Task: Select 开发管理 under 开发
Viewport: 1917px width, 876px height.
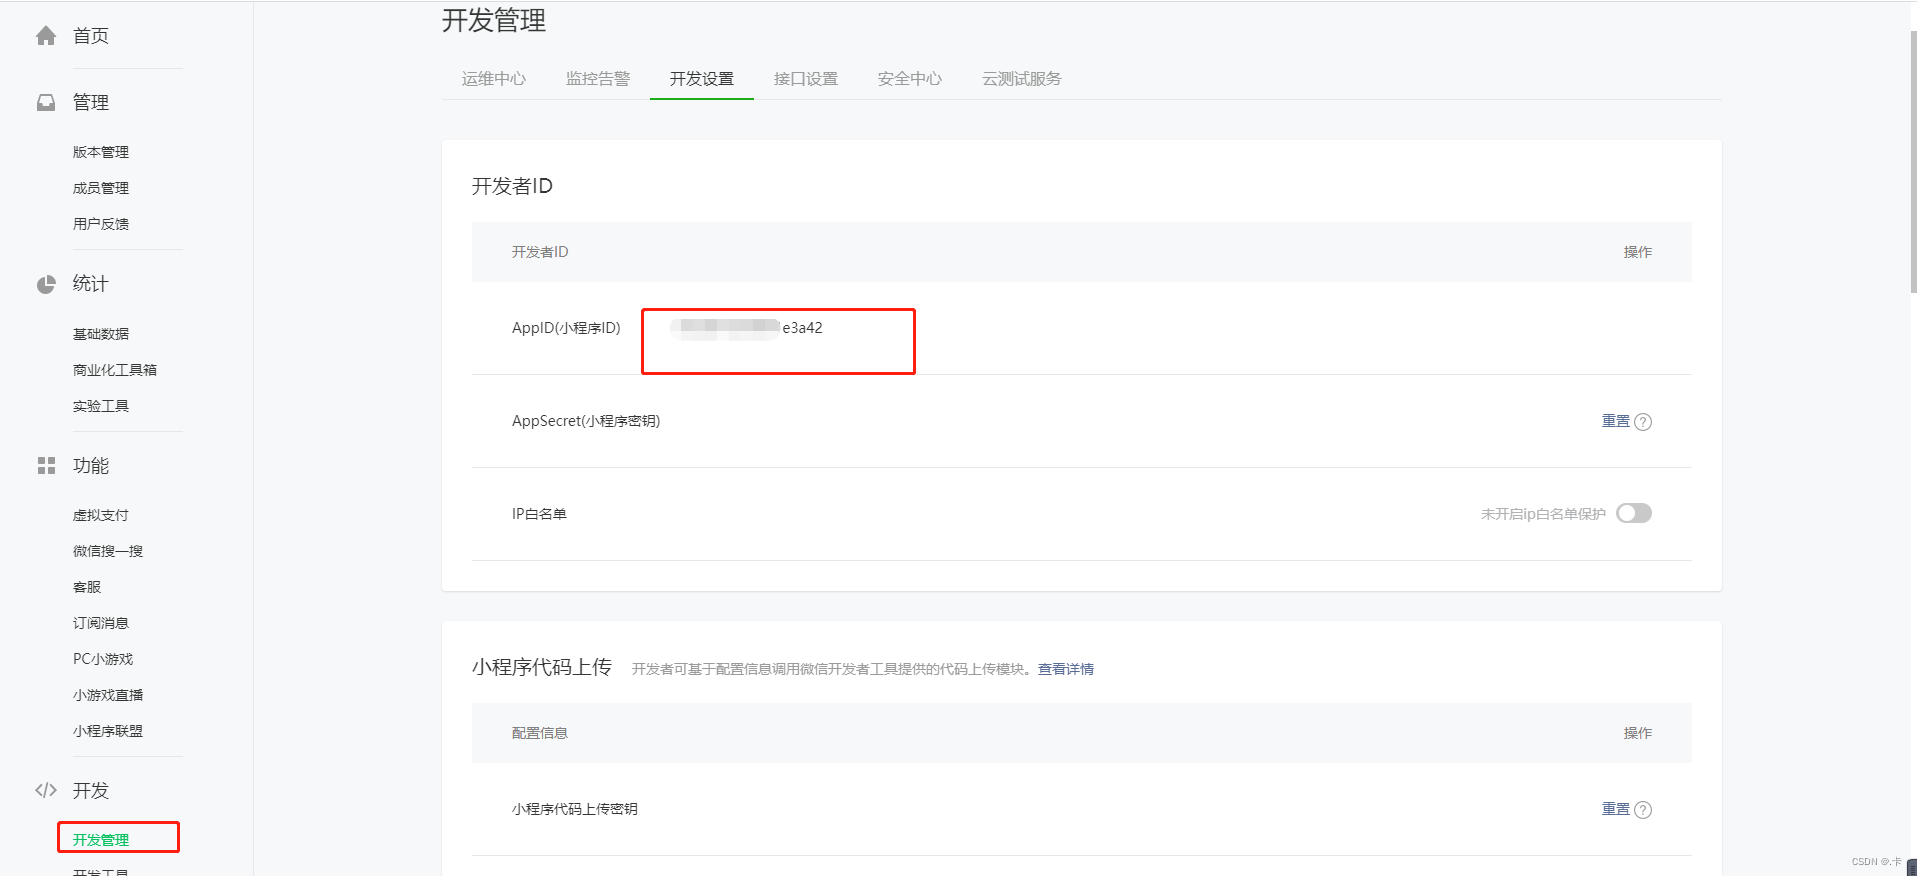Action: click(x=101, y=840)
